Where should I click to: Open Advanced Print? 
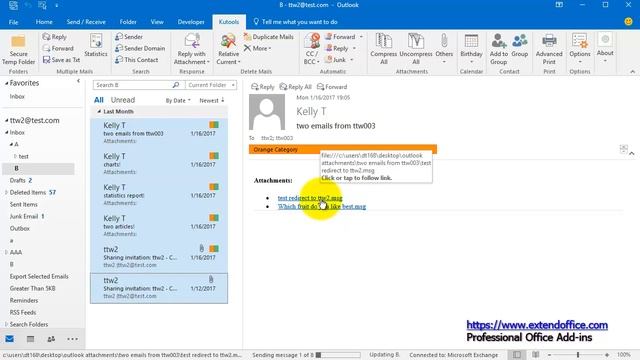tap(549, 49)
